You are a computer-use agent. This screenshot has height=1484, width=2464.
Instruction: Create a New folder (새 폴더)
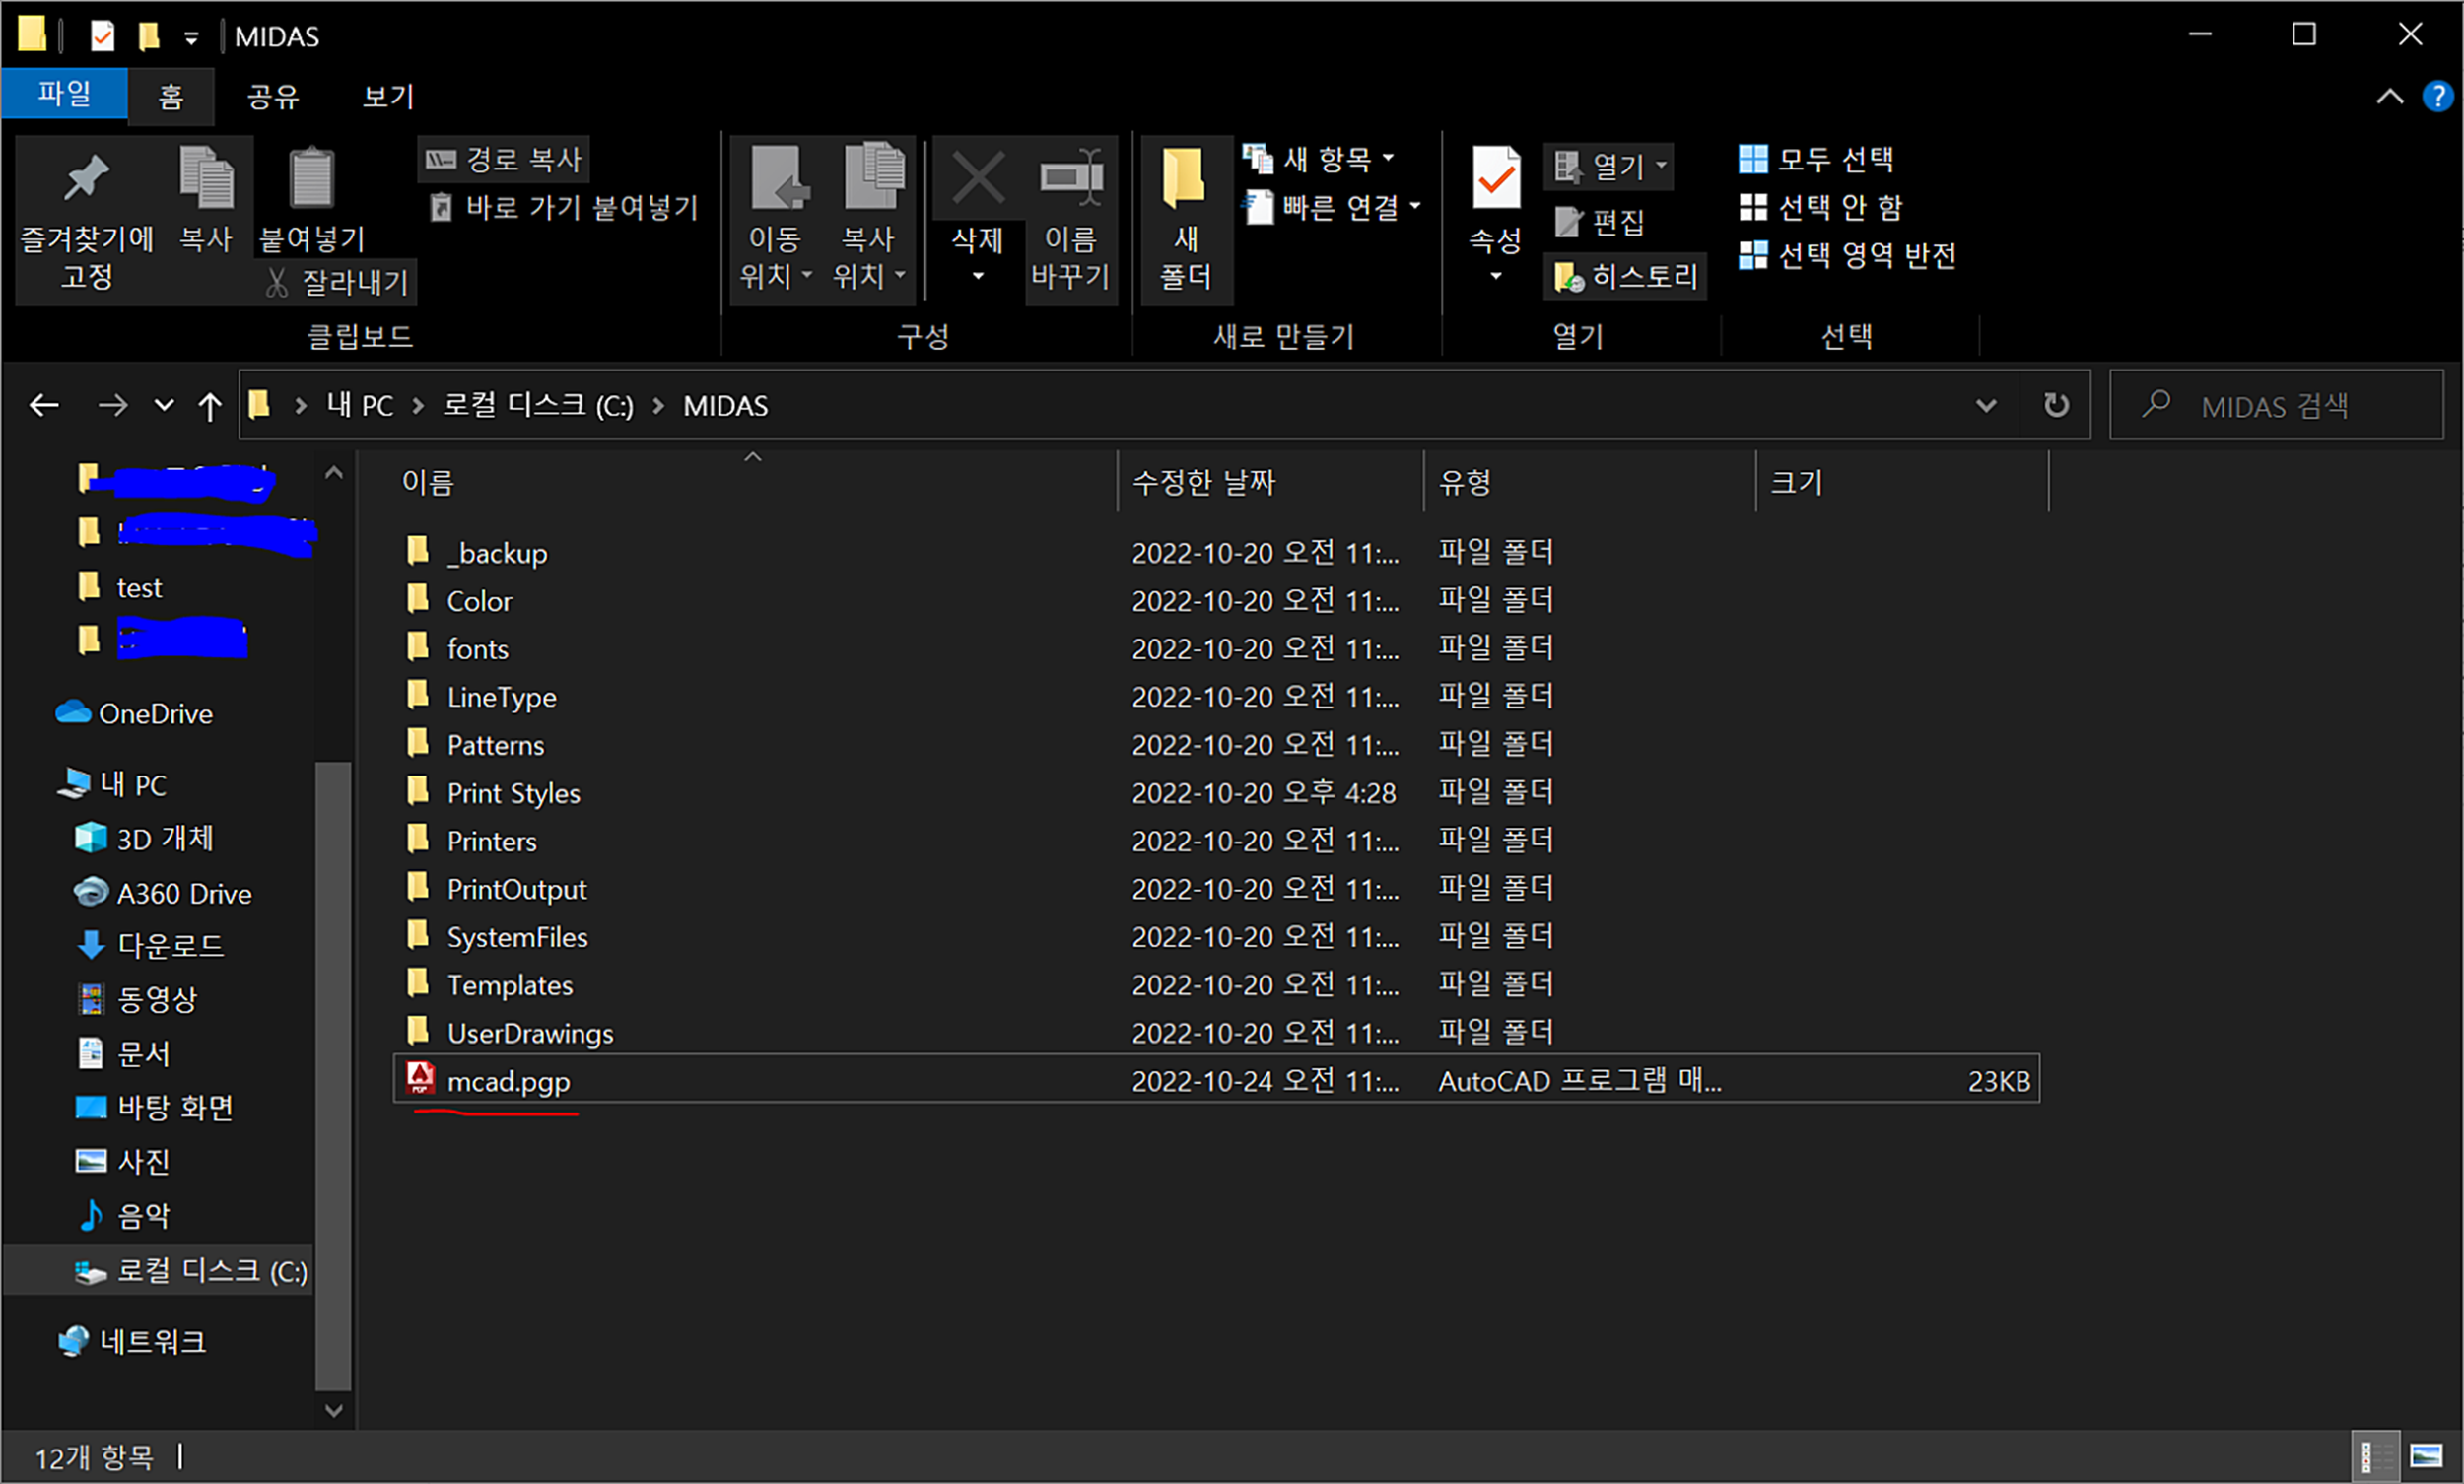pyautogui.click(x=1186, y=219)
